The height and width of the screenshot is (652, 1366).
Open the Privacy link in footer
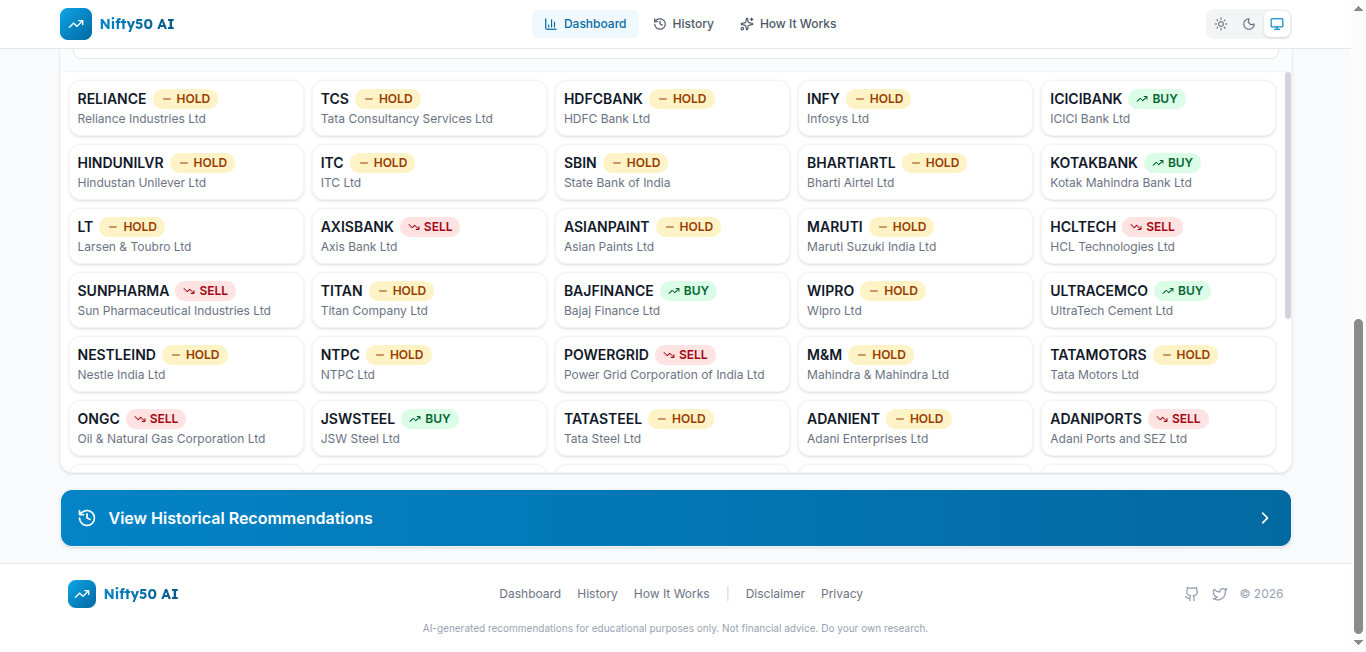(841, 594)
